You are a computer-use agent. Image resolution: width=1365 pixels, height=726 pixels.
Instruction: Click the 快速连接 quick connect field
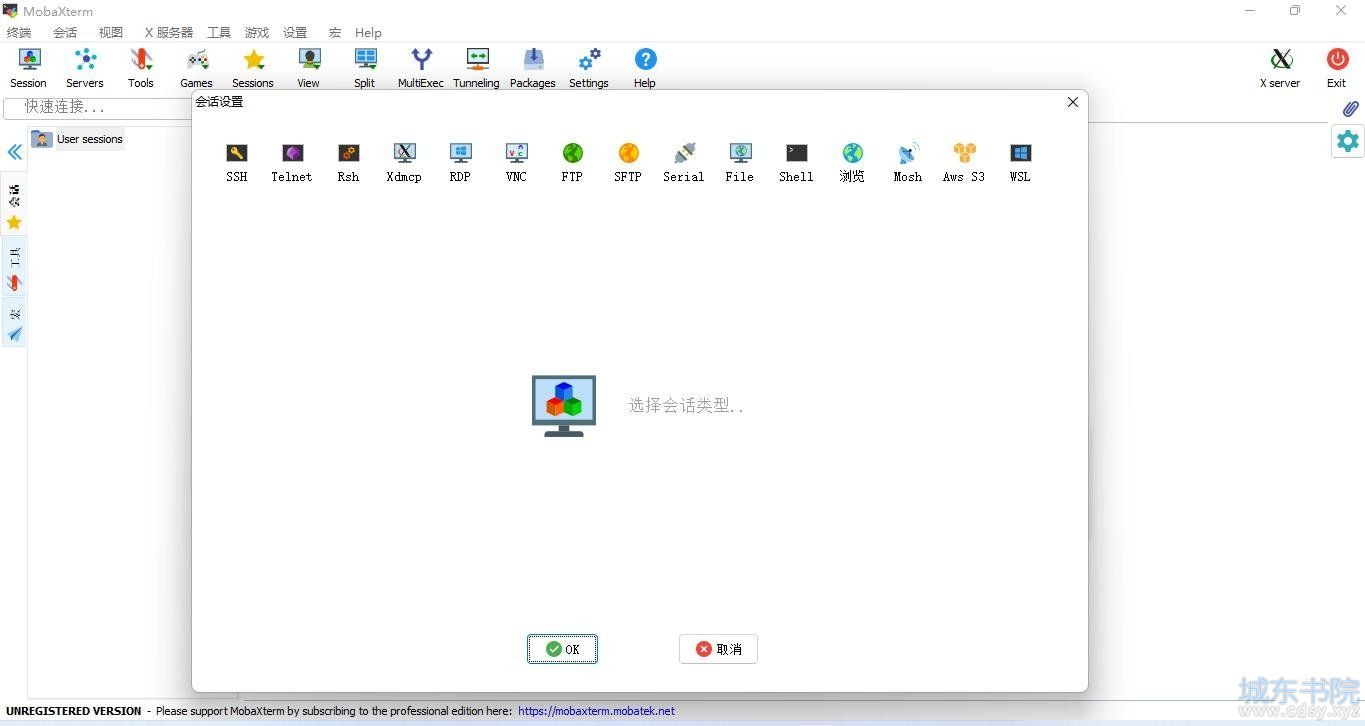point(100,107)
